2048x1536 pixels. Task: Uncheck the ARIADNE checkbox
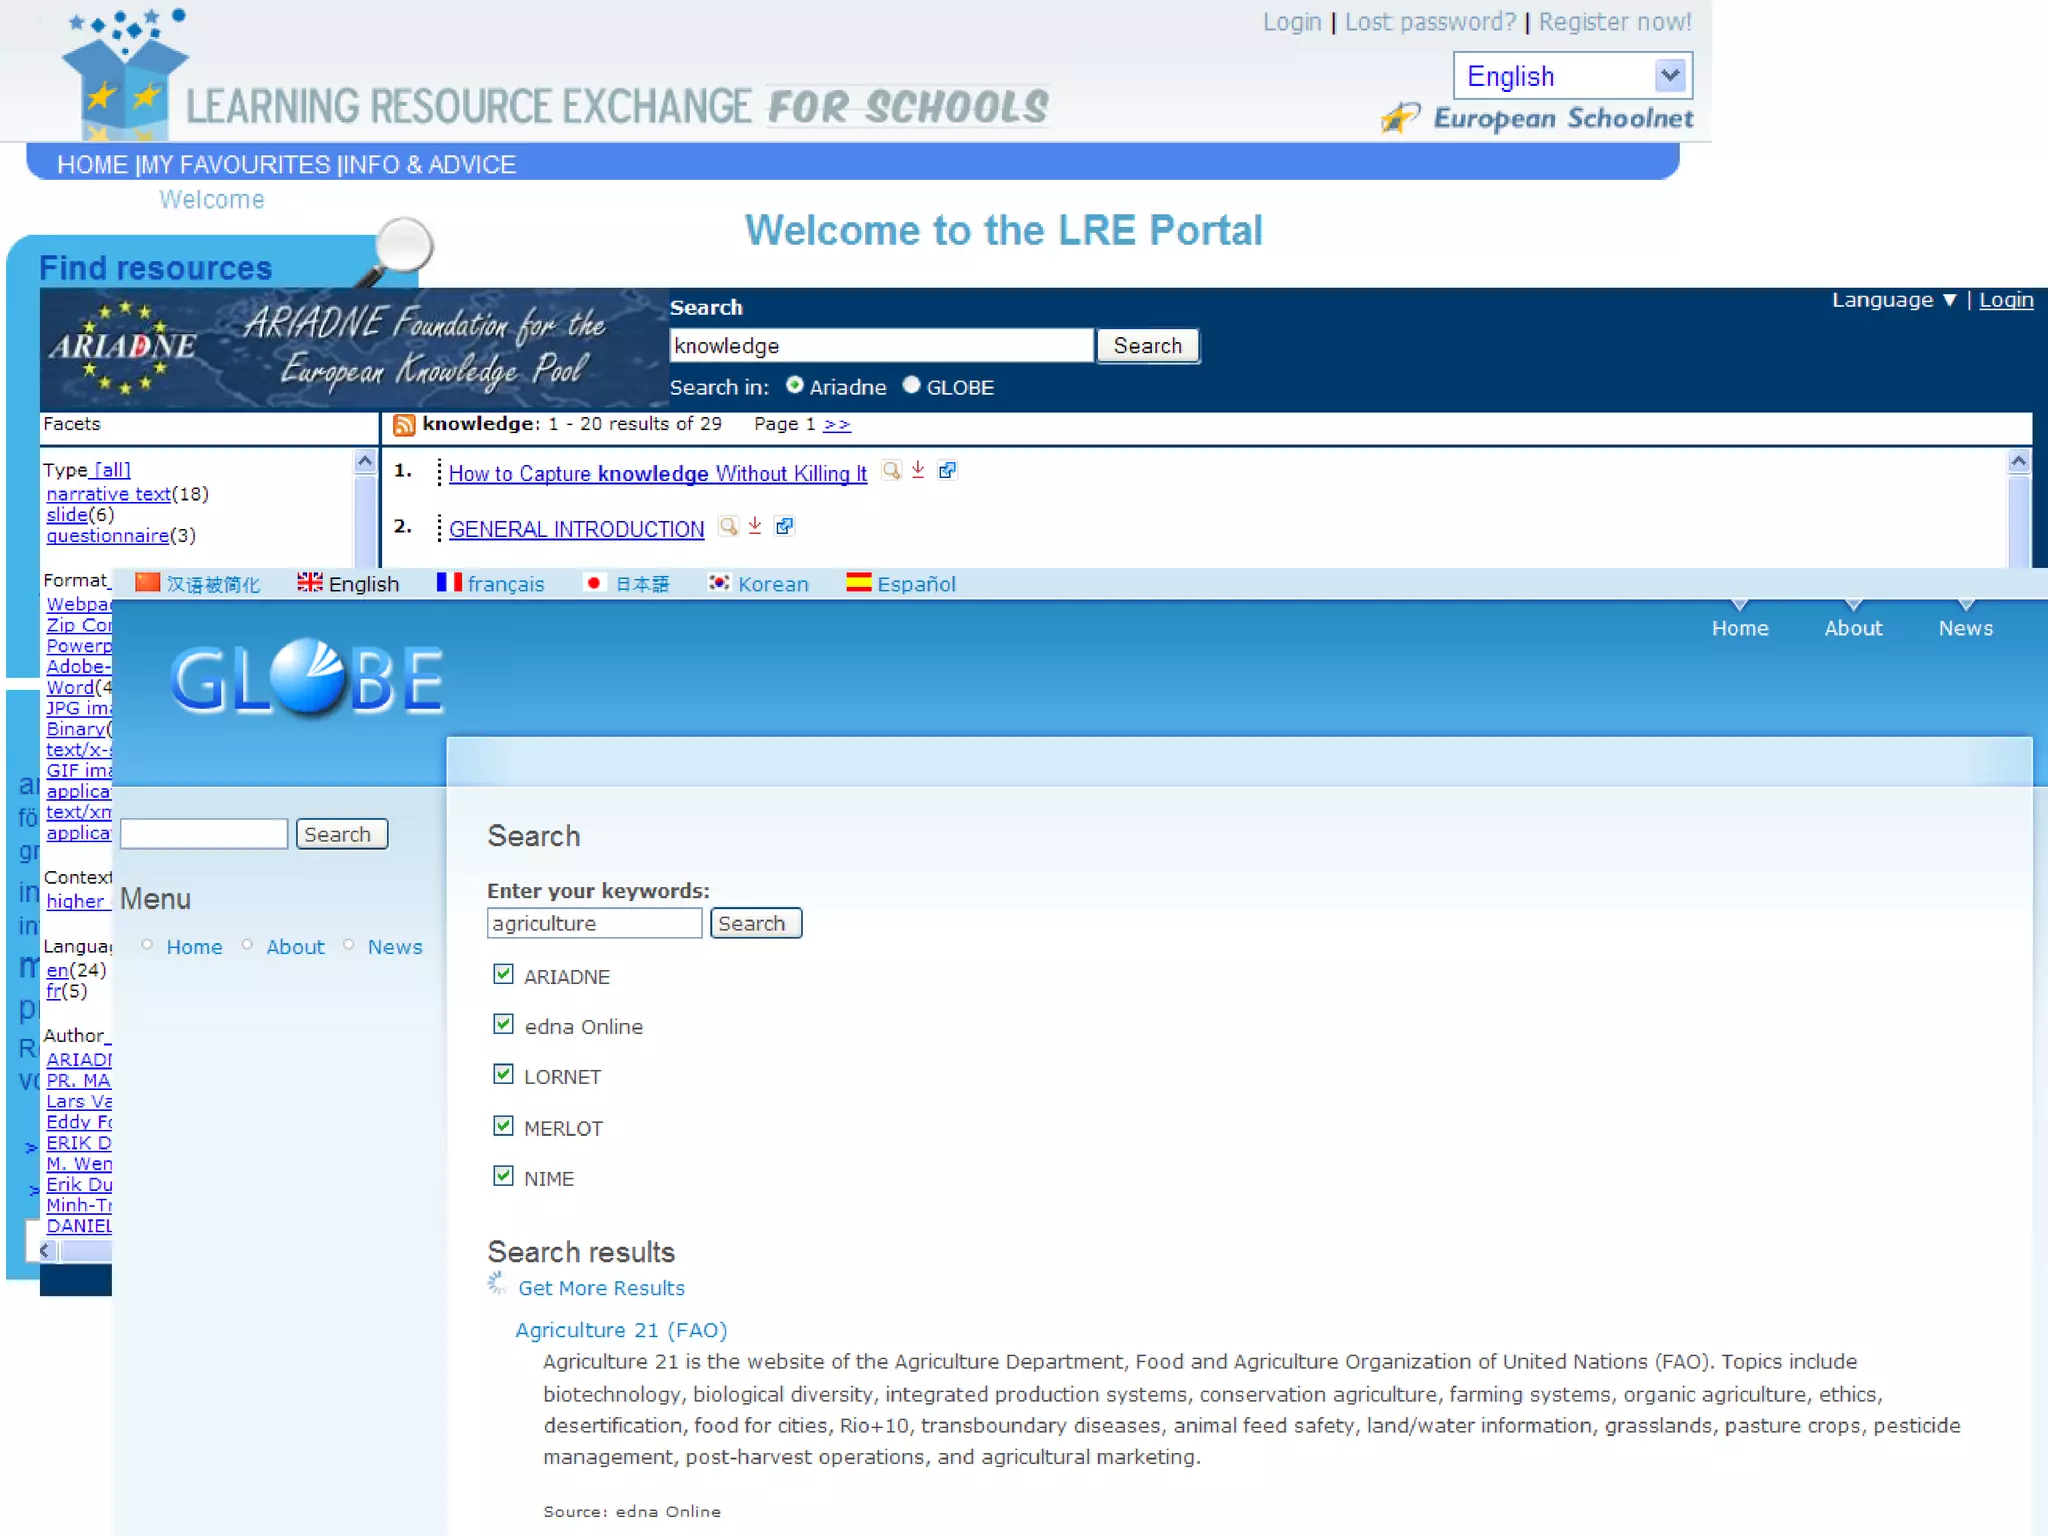pyautogui.click(x=503, y=974)
